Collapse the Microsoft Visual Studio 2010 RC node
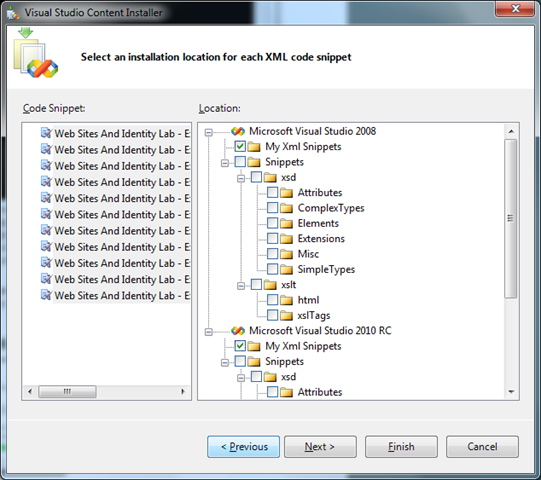Screen dimensions: 541x480 click(208, 332)
